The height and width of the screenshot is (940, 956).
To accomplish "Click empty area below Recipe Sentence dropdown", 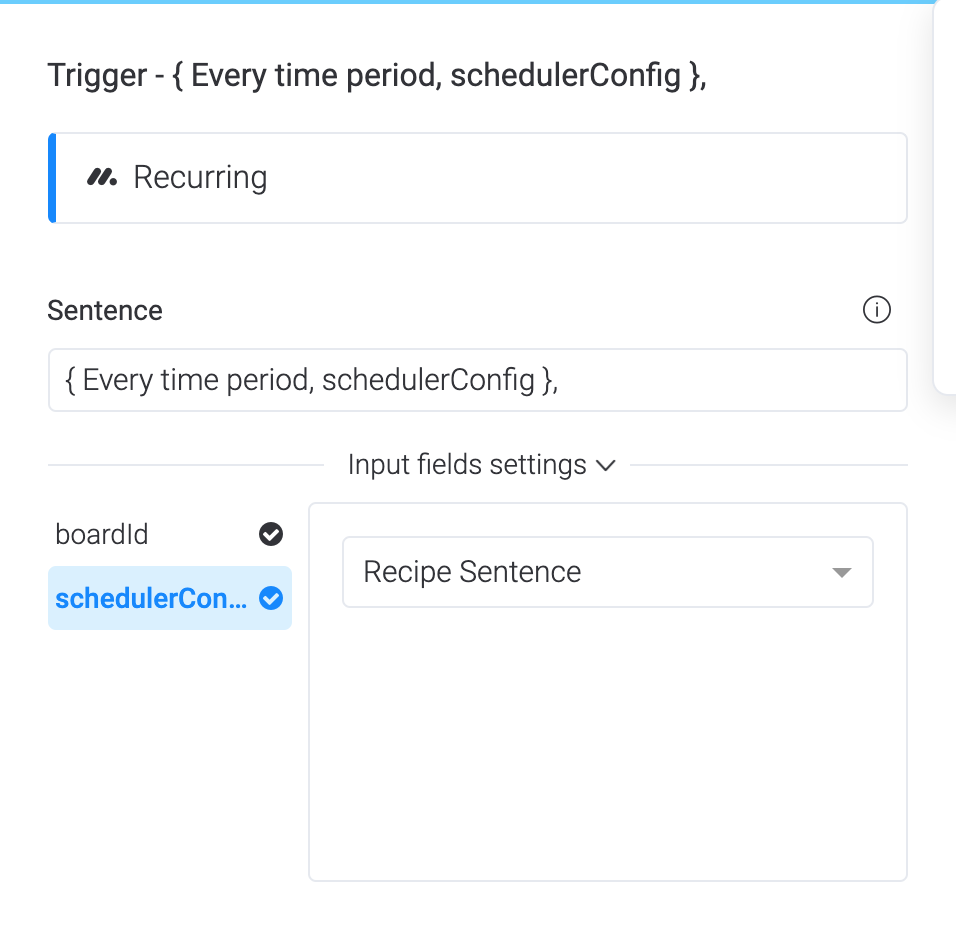I will (608, 744).
